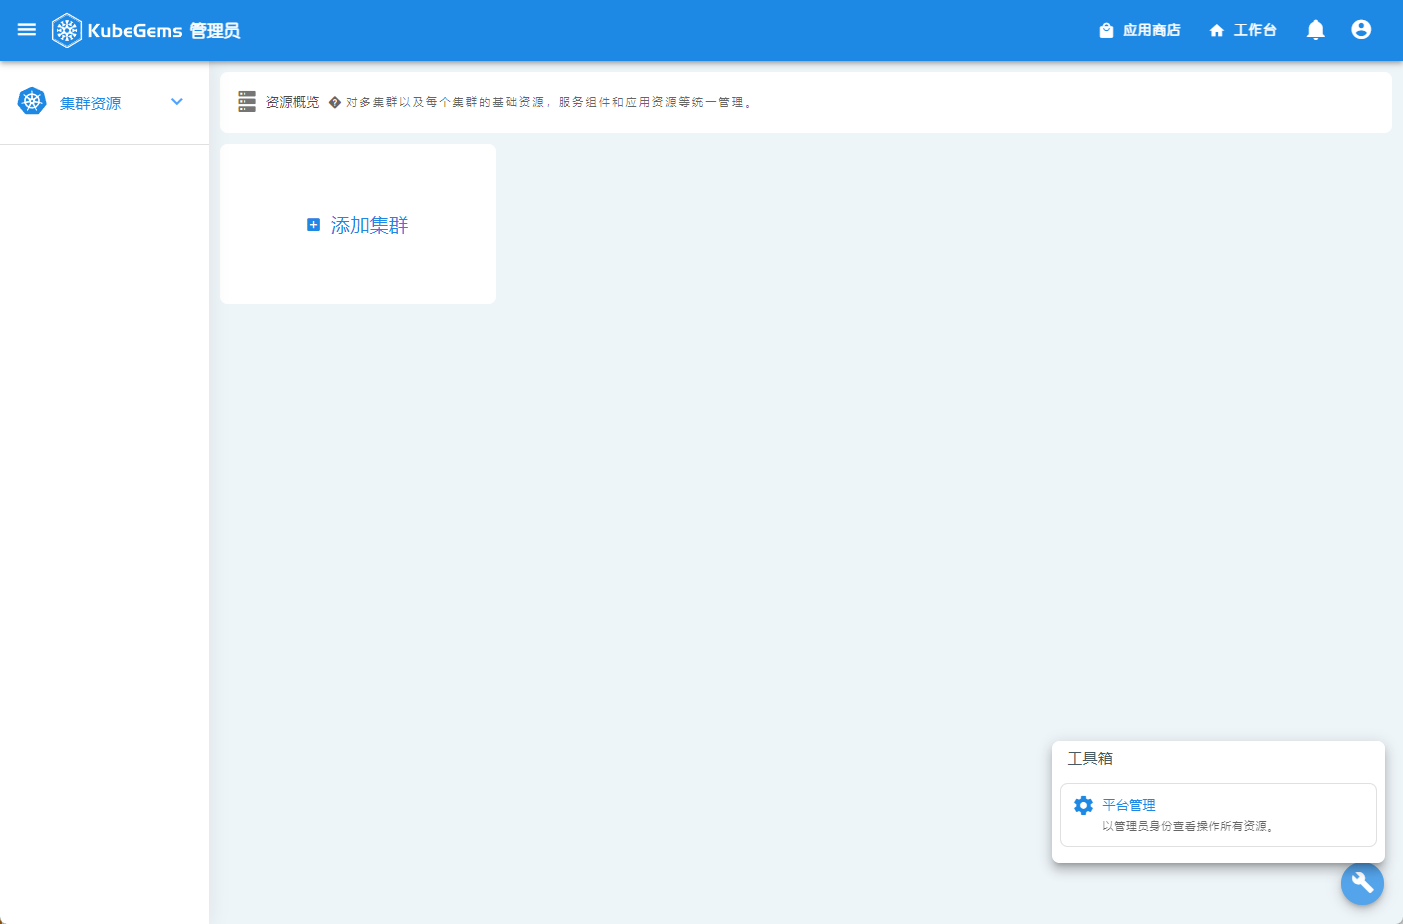The width and height of the screenshot is (1403, 924).
Task: Click the 资源概览 heading text
Action: tap(292, 102)
